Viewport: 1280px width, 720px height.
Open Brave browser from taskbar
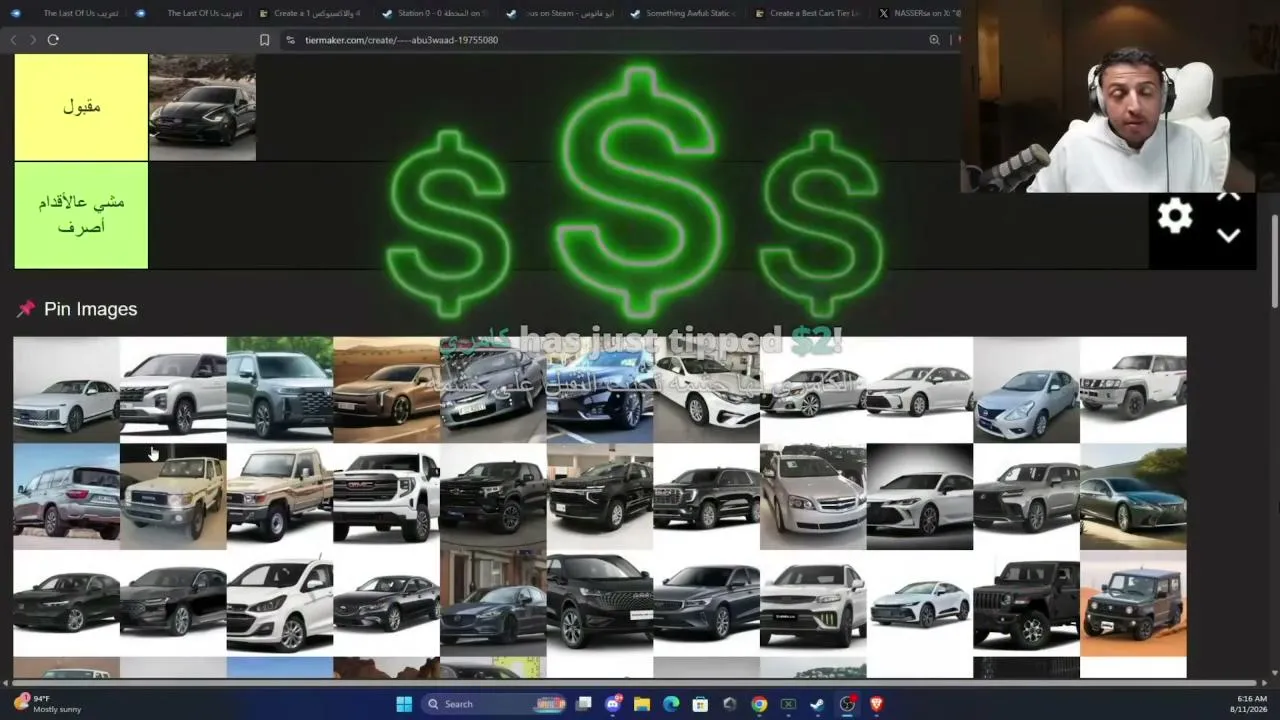pyautogui.click(x=876, y=704)
